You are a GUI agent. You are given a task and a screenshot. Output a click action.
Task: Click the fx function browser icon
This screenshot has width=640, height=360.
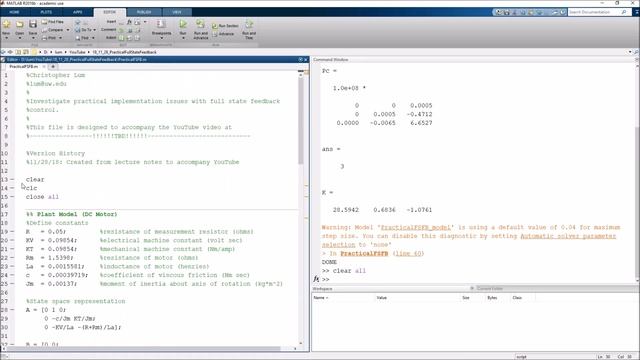316,279
